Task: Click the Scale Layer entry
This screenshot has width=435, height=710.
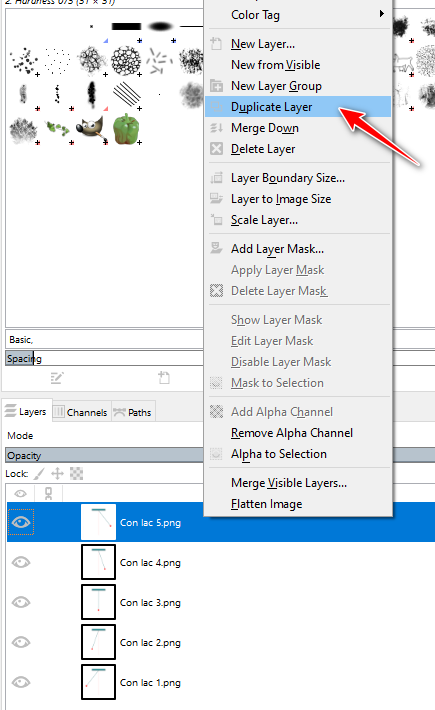Action: pyautogui.click(x=298, y=220)
